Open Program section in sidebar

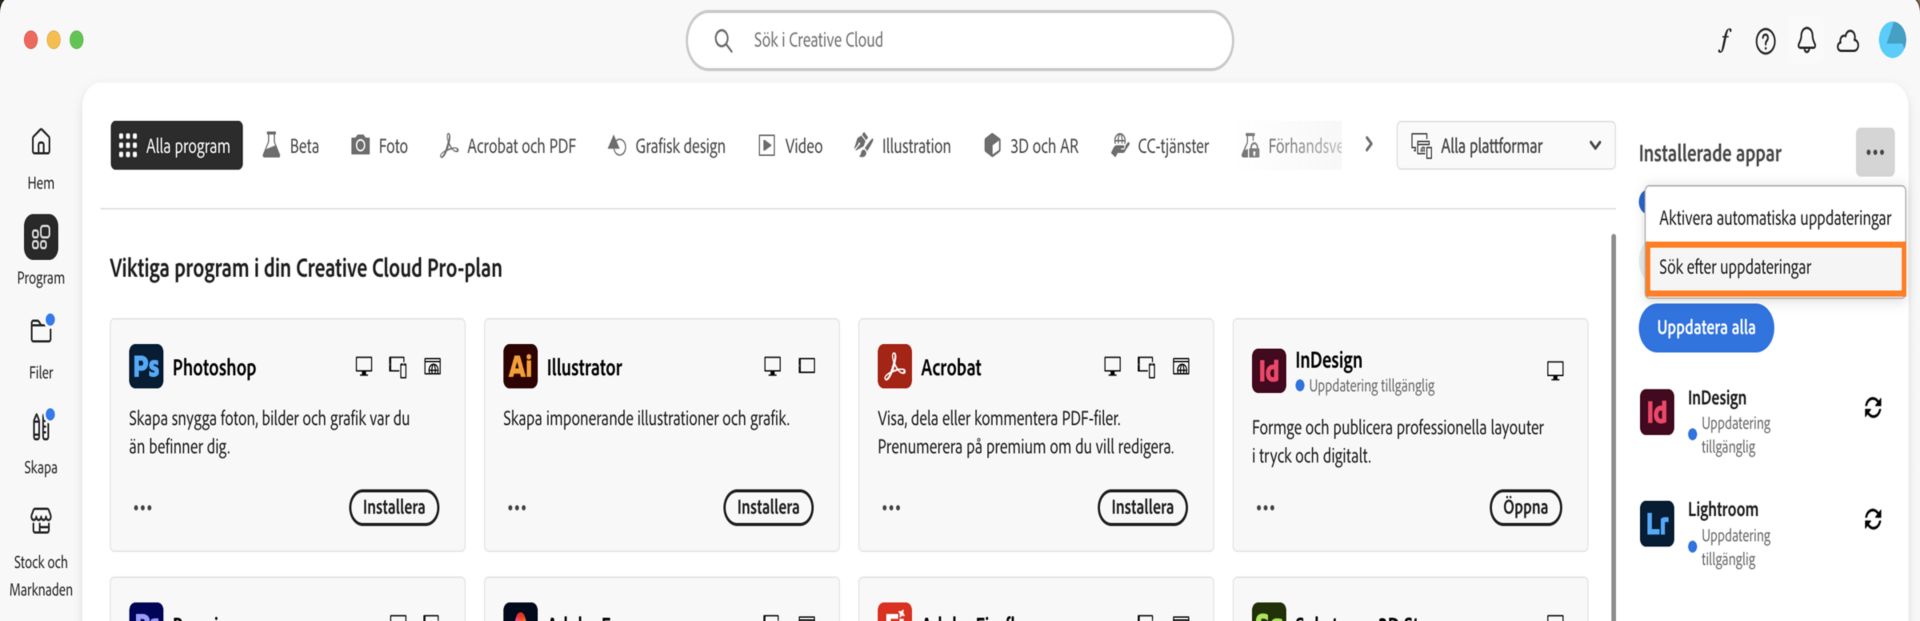[x=41, y=251]
